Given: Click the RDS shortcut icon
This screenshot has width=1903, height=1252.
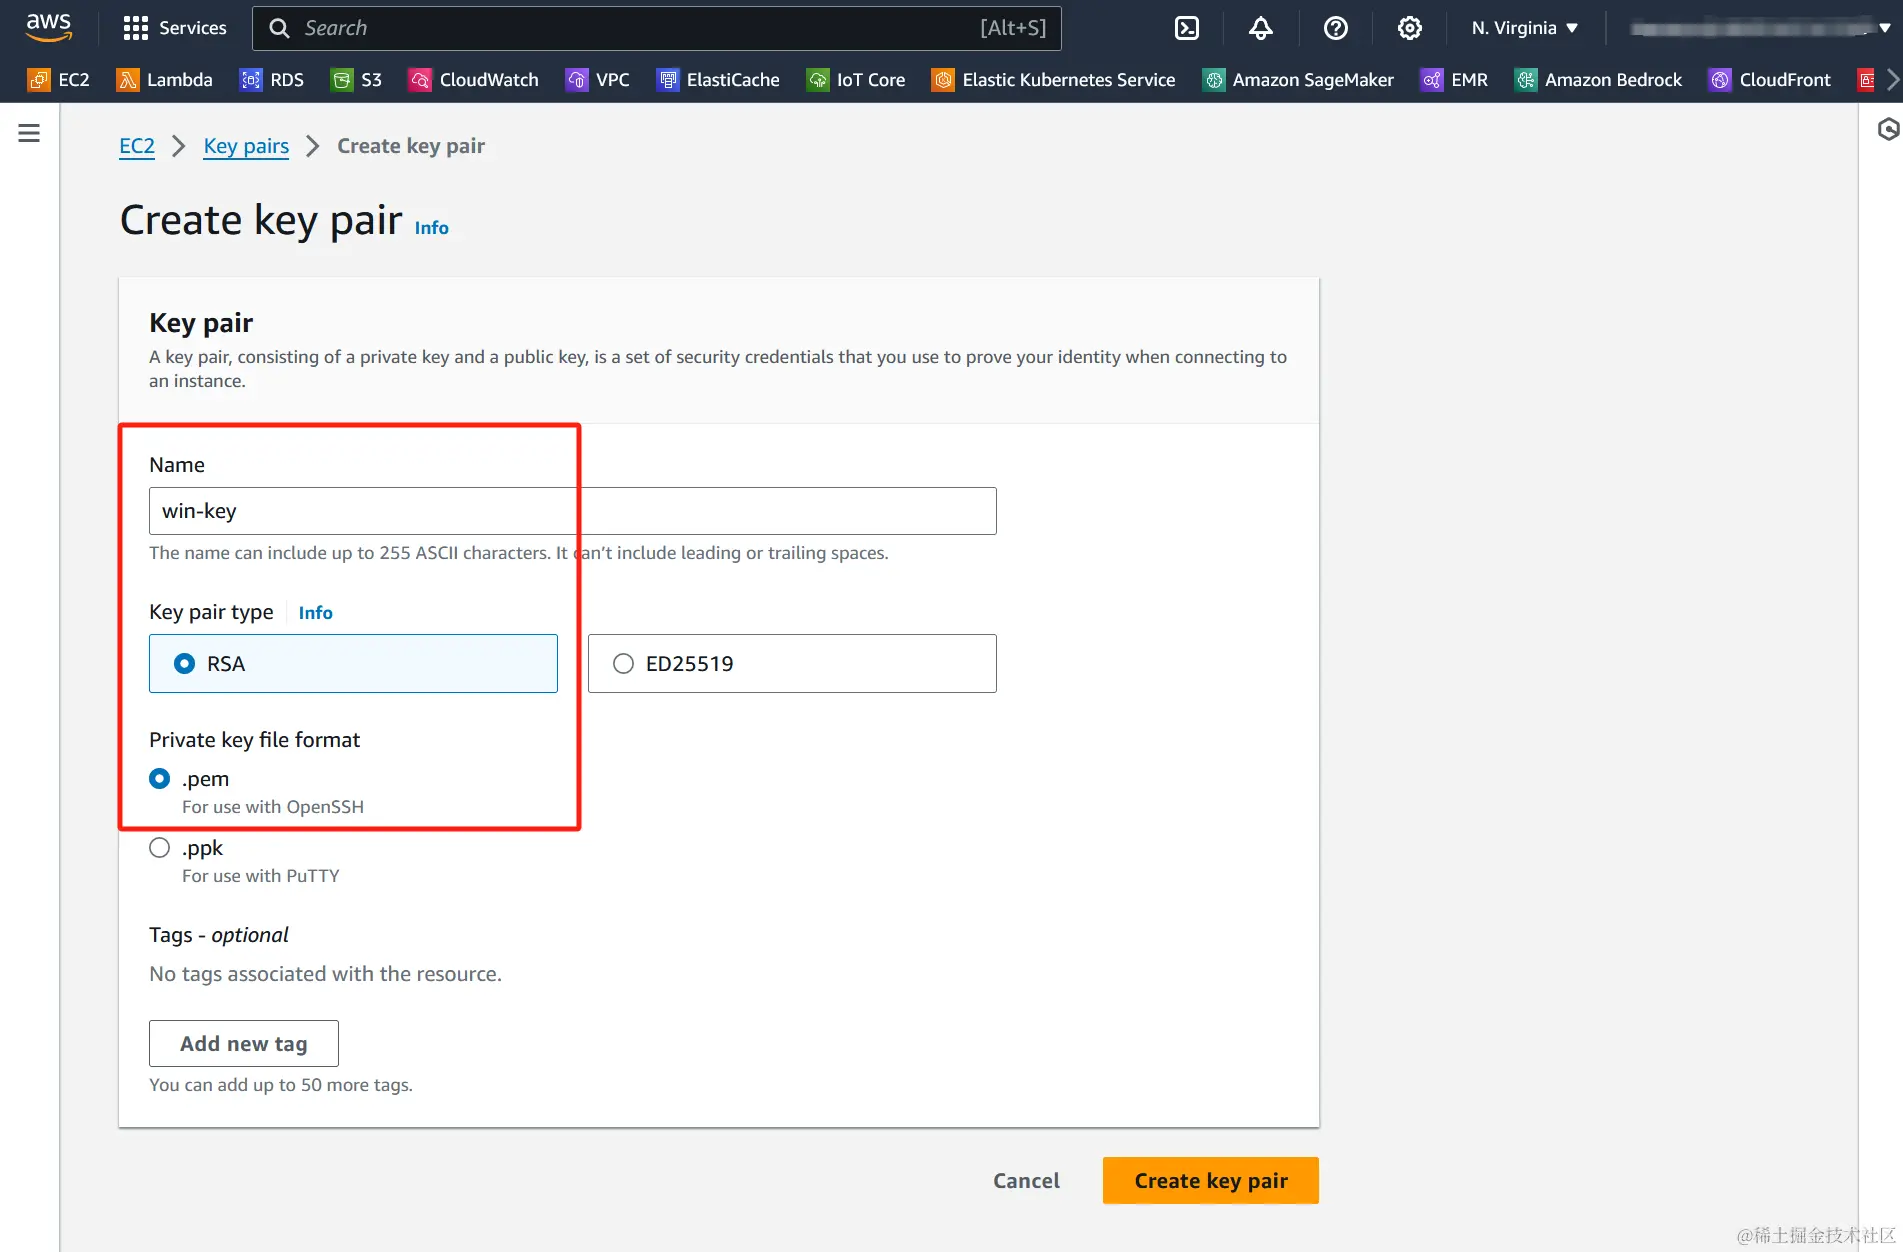Looking at the screenshot, I should (251, 80).
